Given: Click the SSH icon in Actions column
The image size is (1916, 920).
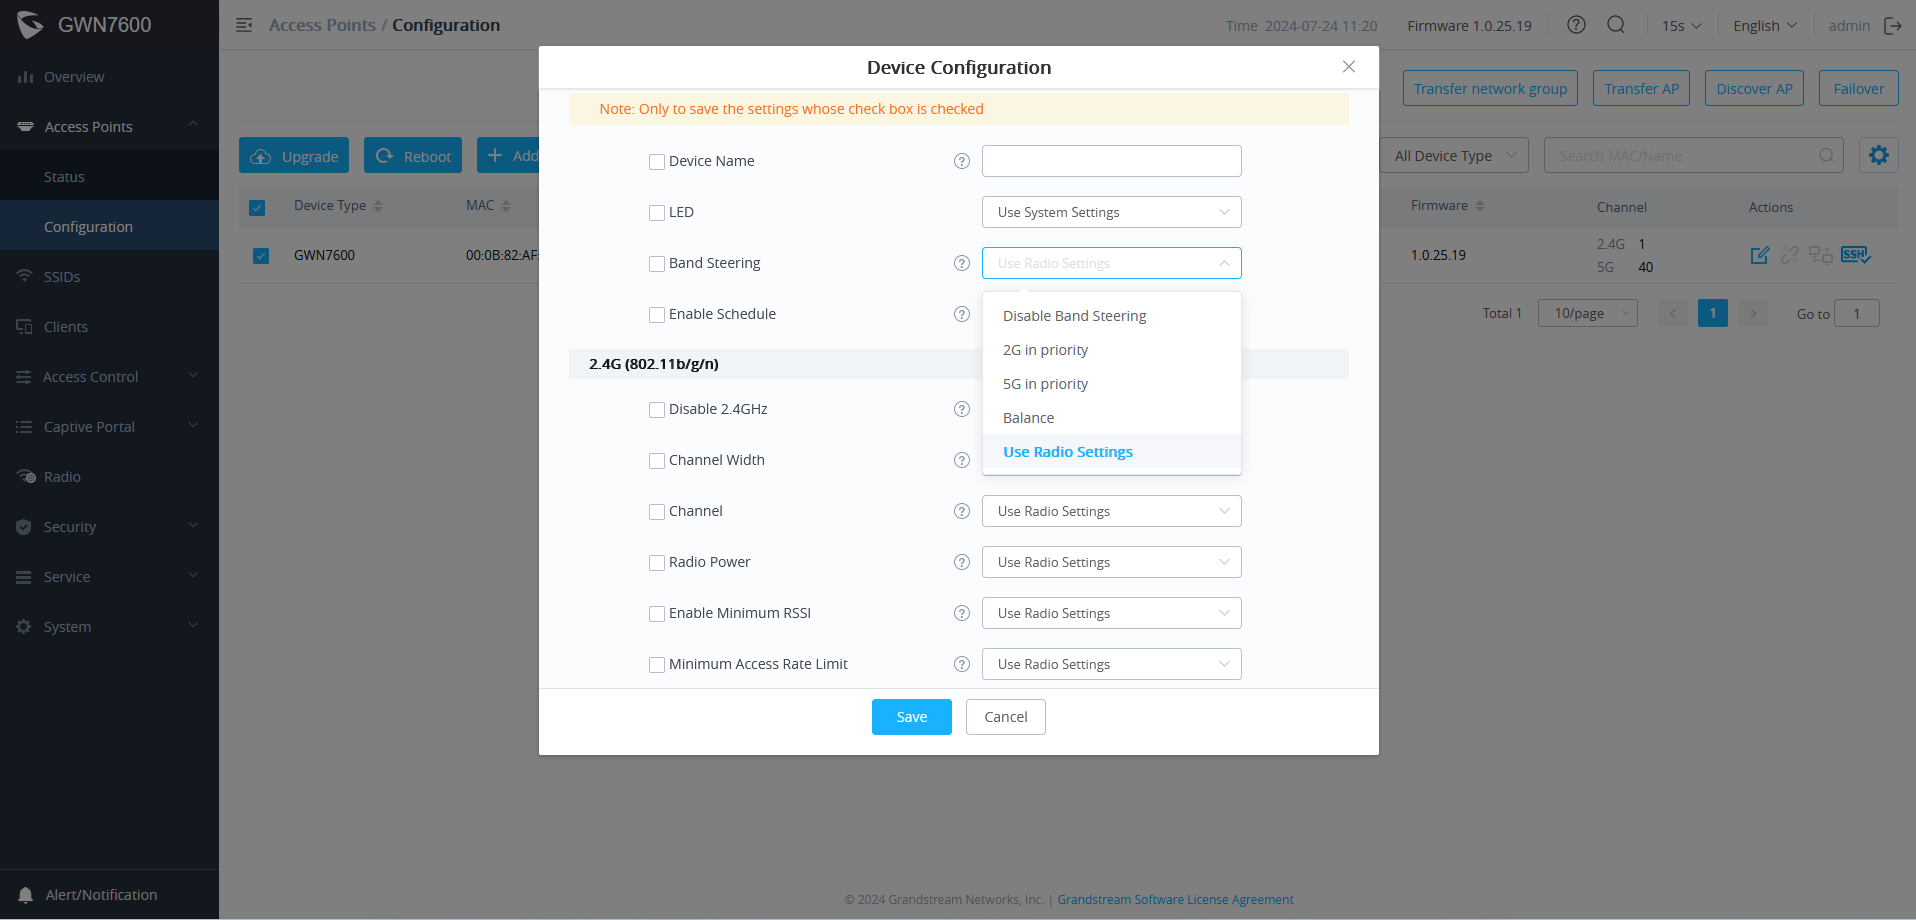Looking at the screenshot, I should [x=1856, y=255].
